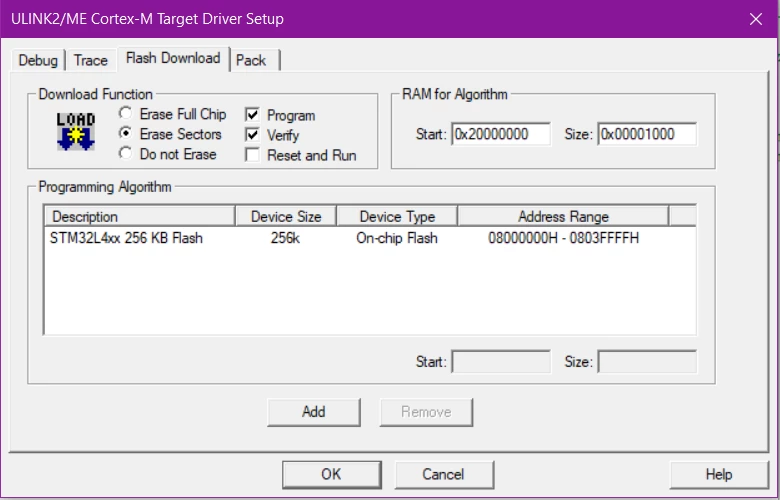This screenshot has height=500, width=780.
Task: Toggle the Program checkbox
Action: (x=253, y=115)
